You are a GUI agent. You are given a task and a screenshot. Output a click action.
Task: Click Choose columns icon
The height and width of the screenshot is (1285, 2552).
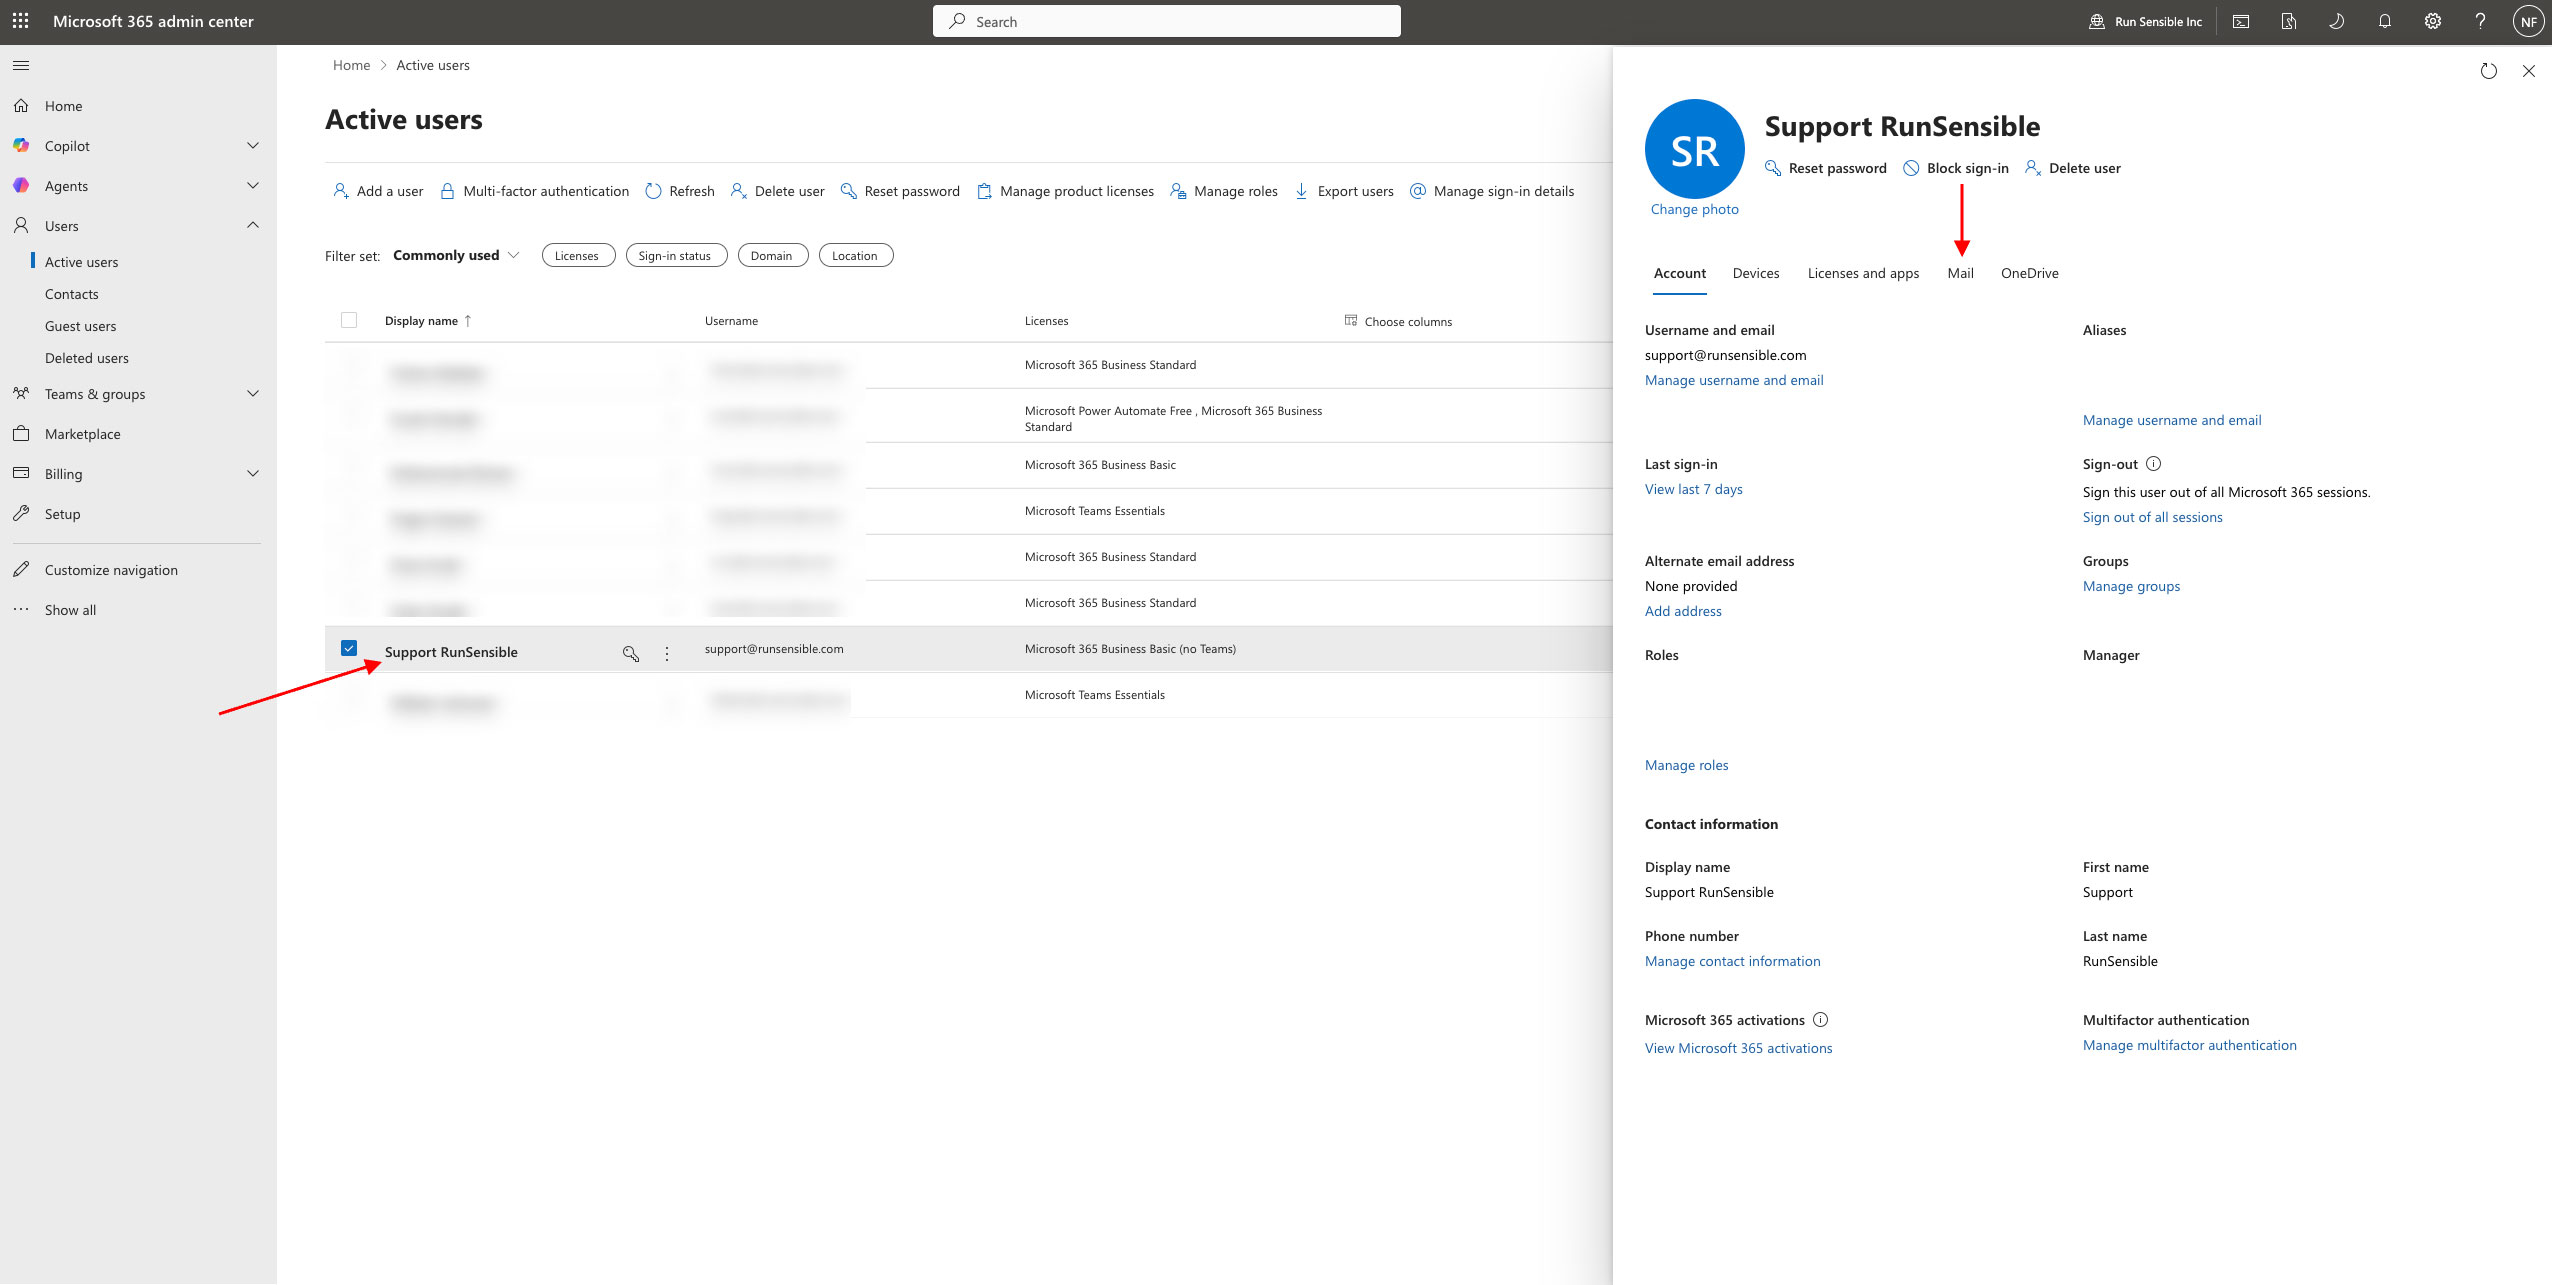coord(1351,321)
